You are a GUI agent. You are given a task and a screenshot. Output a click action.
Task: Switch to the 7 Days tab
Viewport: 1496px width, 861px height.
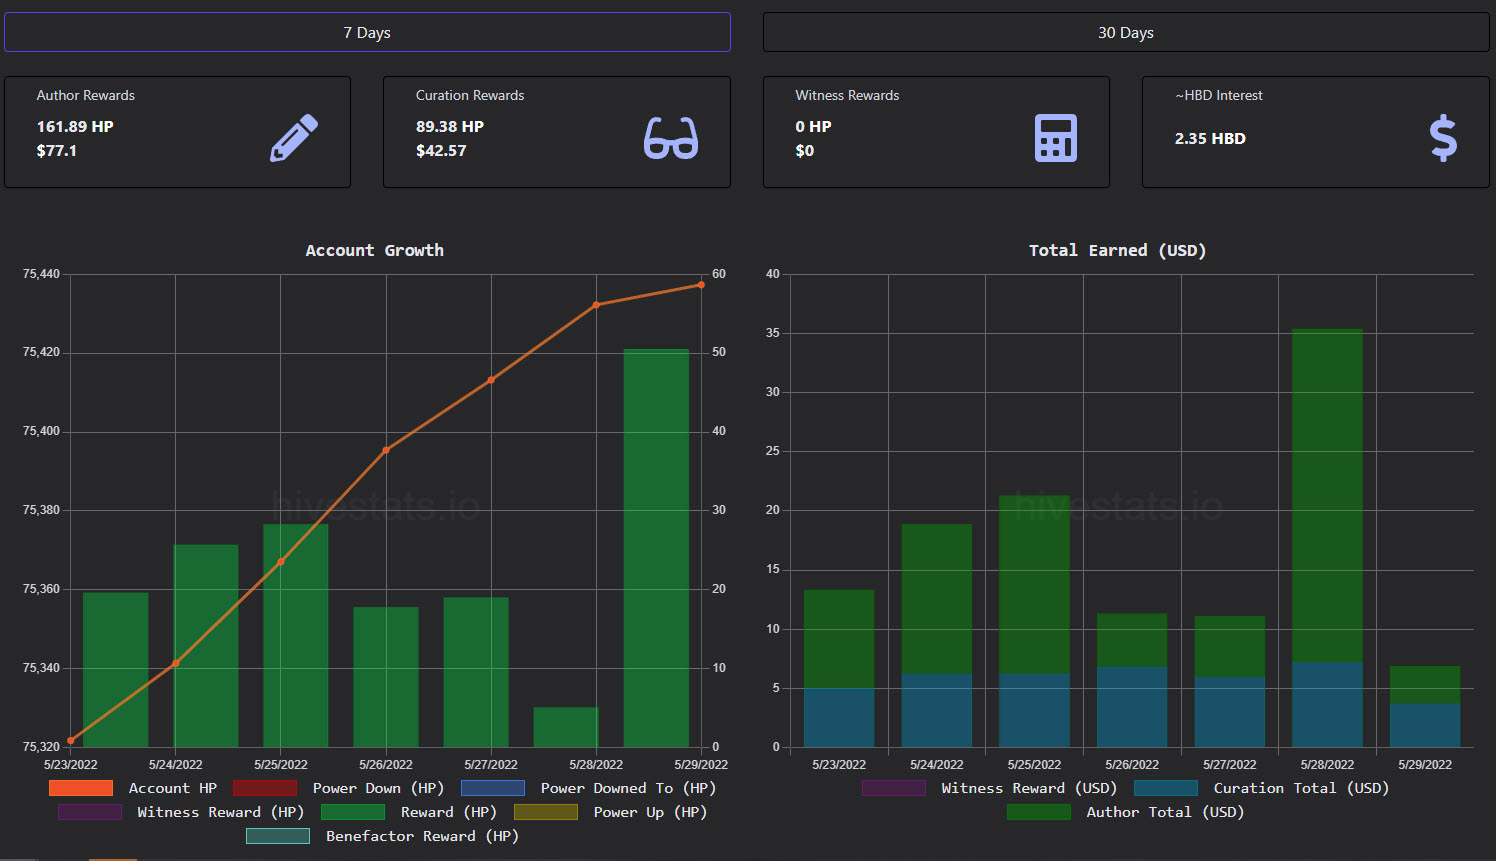pyautogui.click(x=367, y=32)
